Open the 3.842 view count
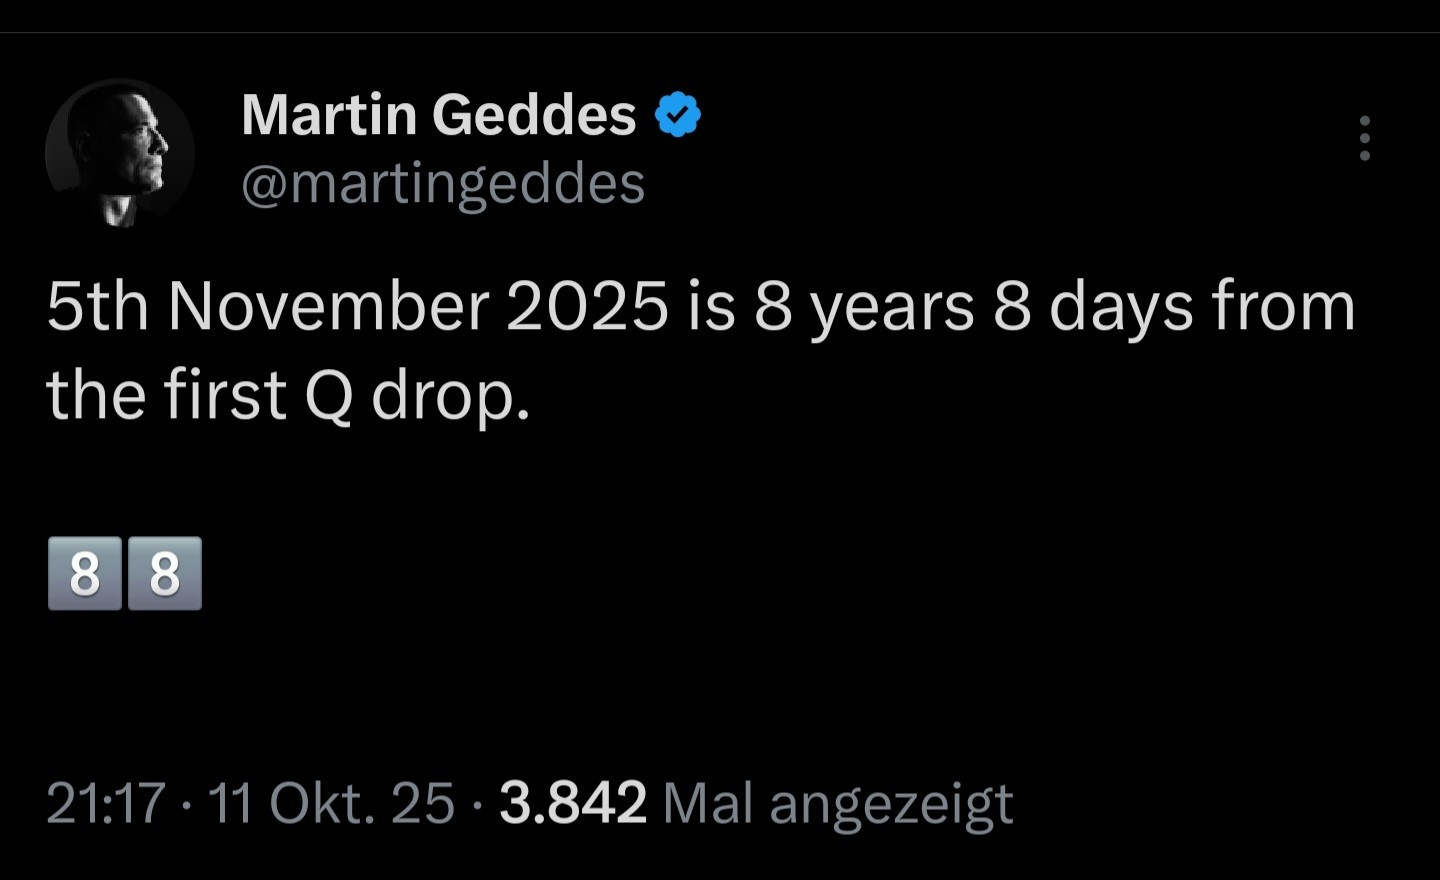 pos(573,803)
